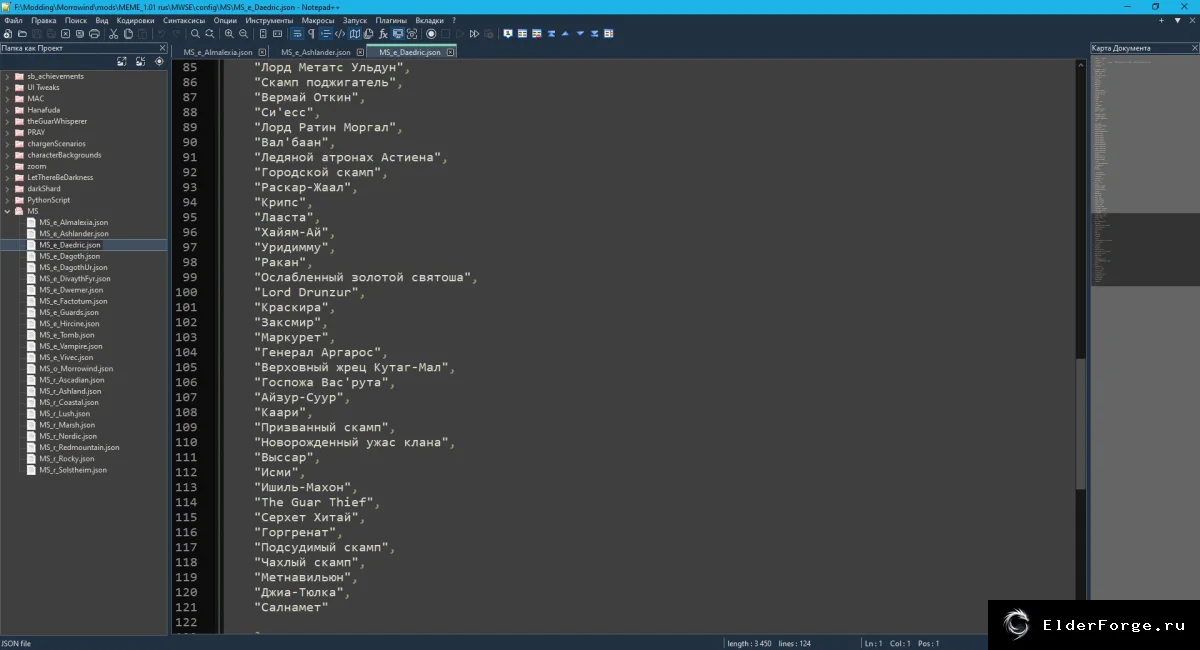
Task: Toggle the Function List panel icon
Action: tap(383, 34)
